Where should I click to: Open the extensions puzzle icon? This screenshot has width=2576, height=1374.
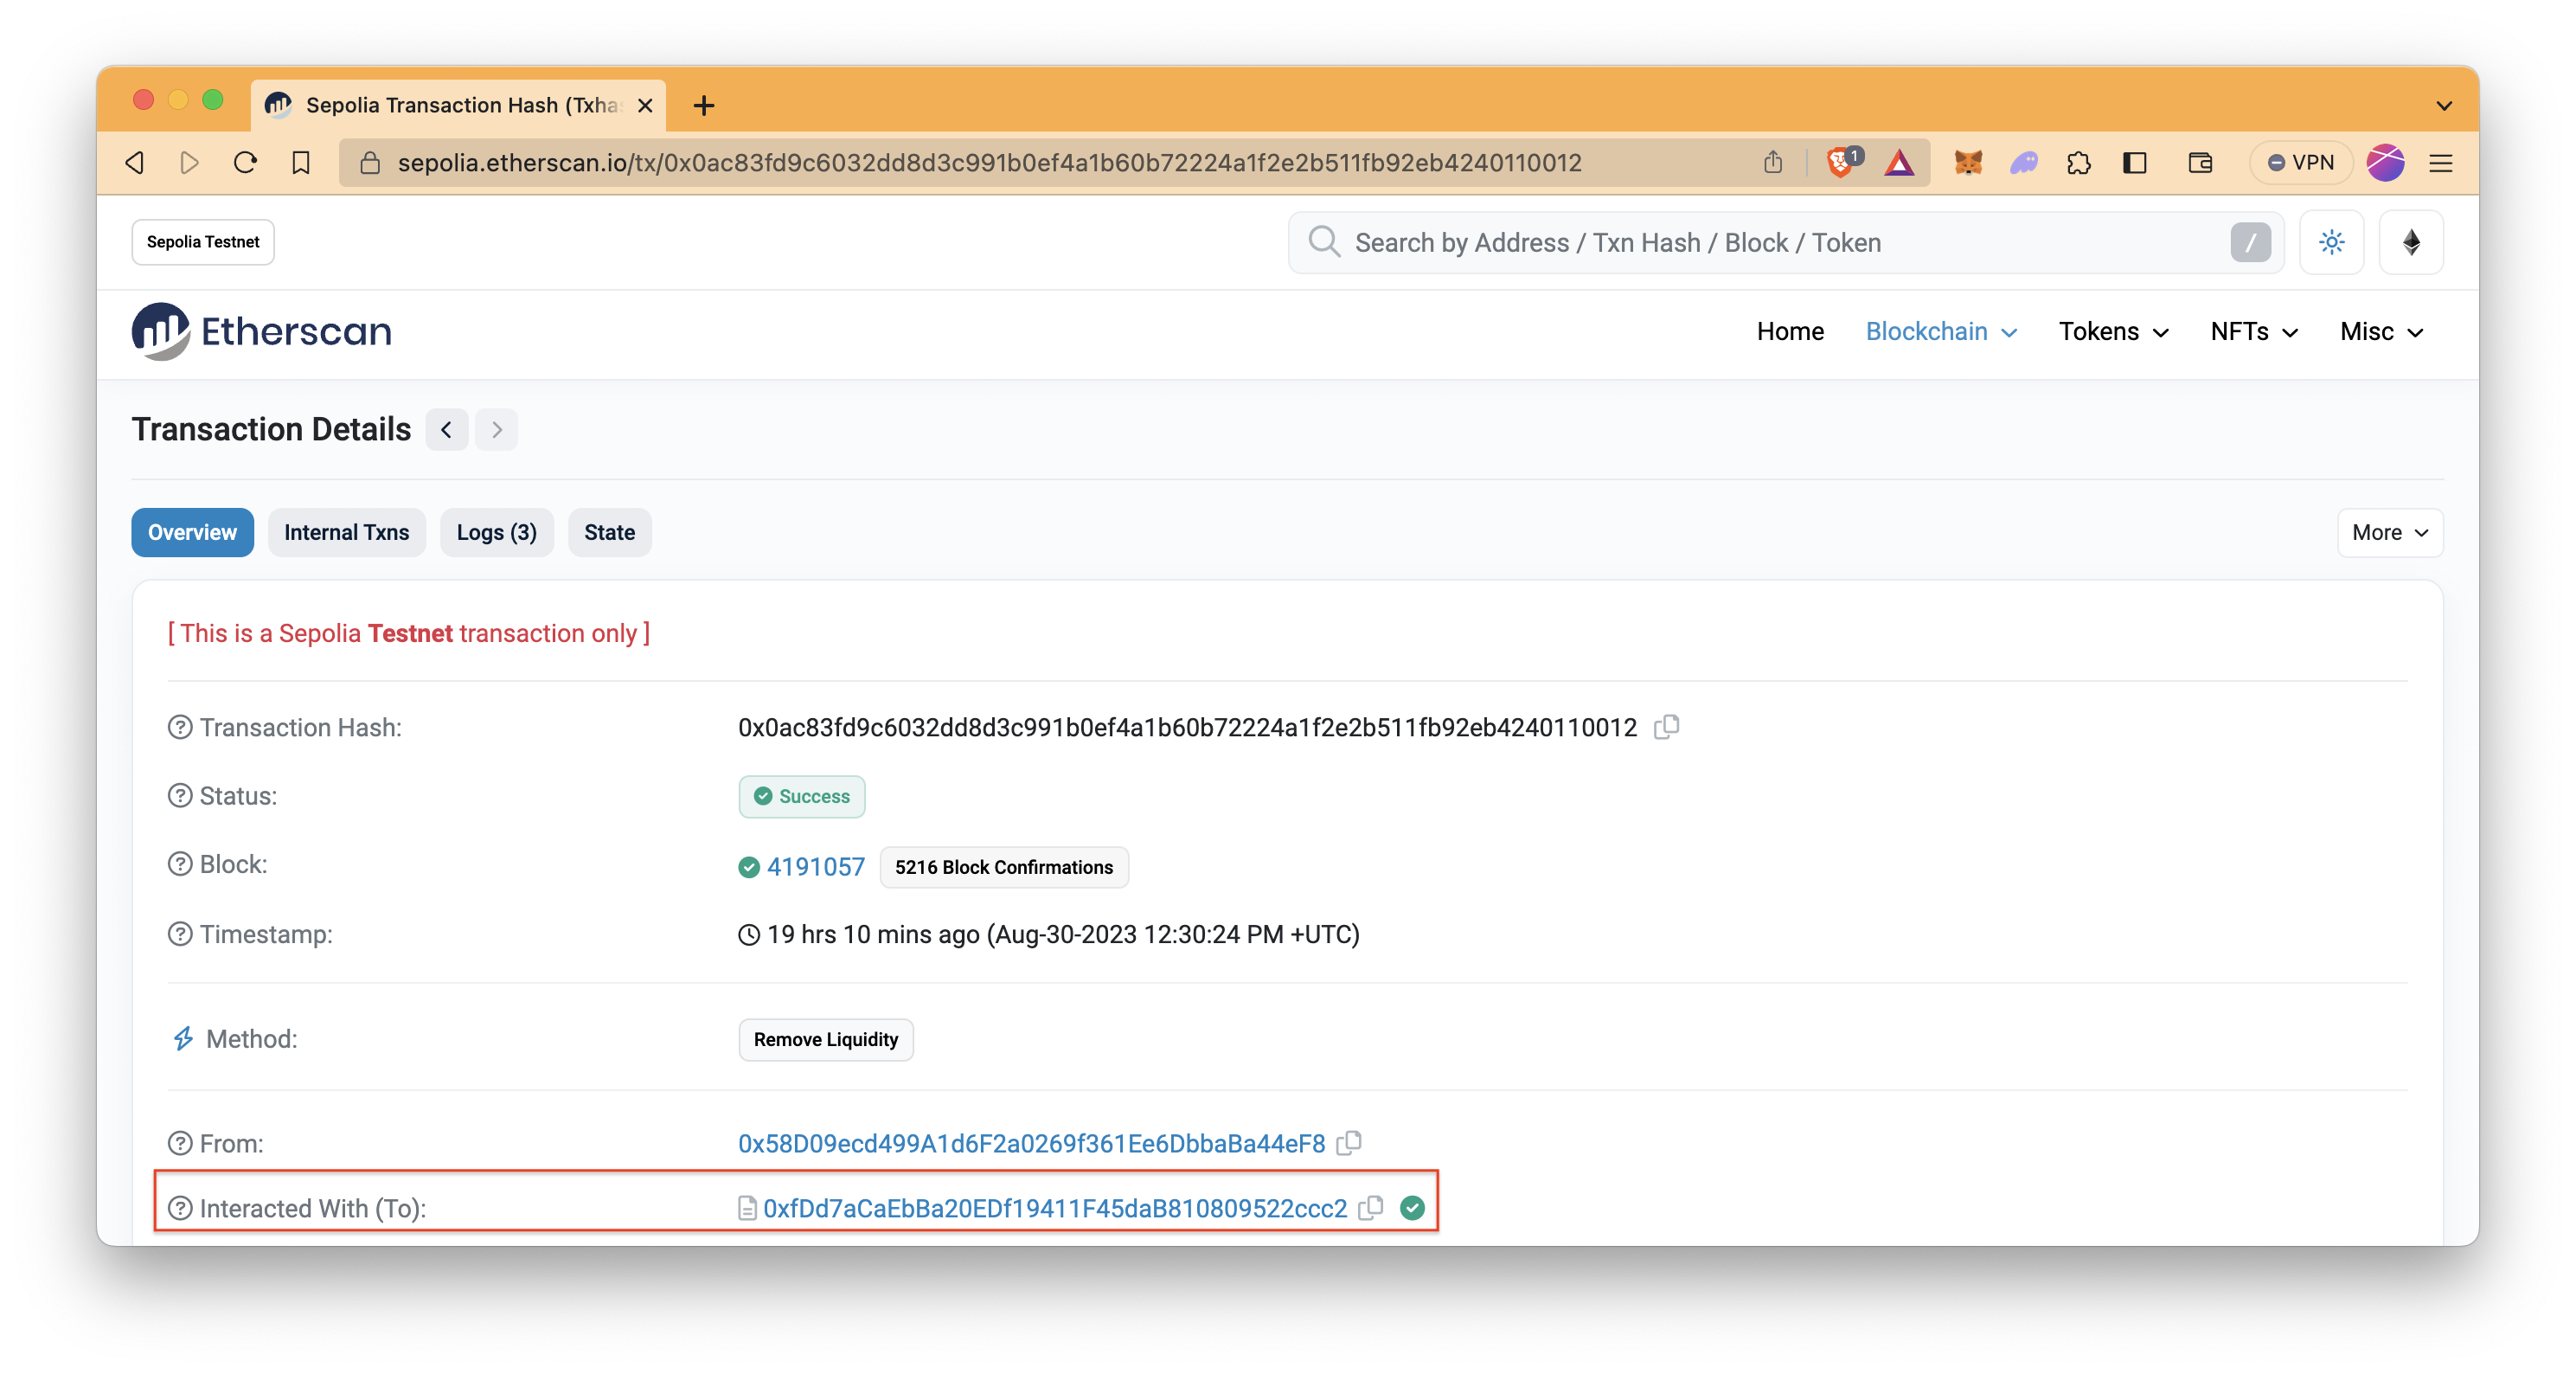pyautogui.click(x=2078, y=163)
